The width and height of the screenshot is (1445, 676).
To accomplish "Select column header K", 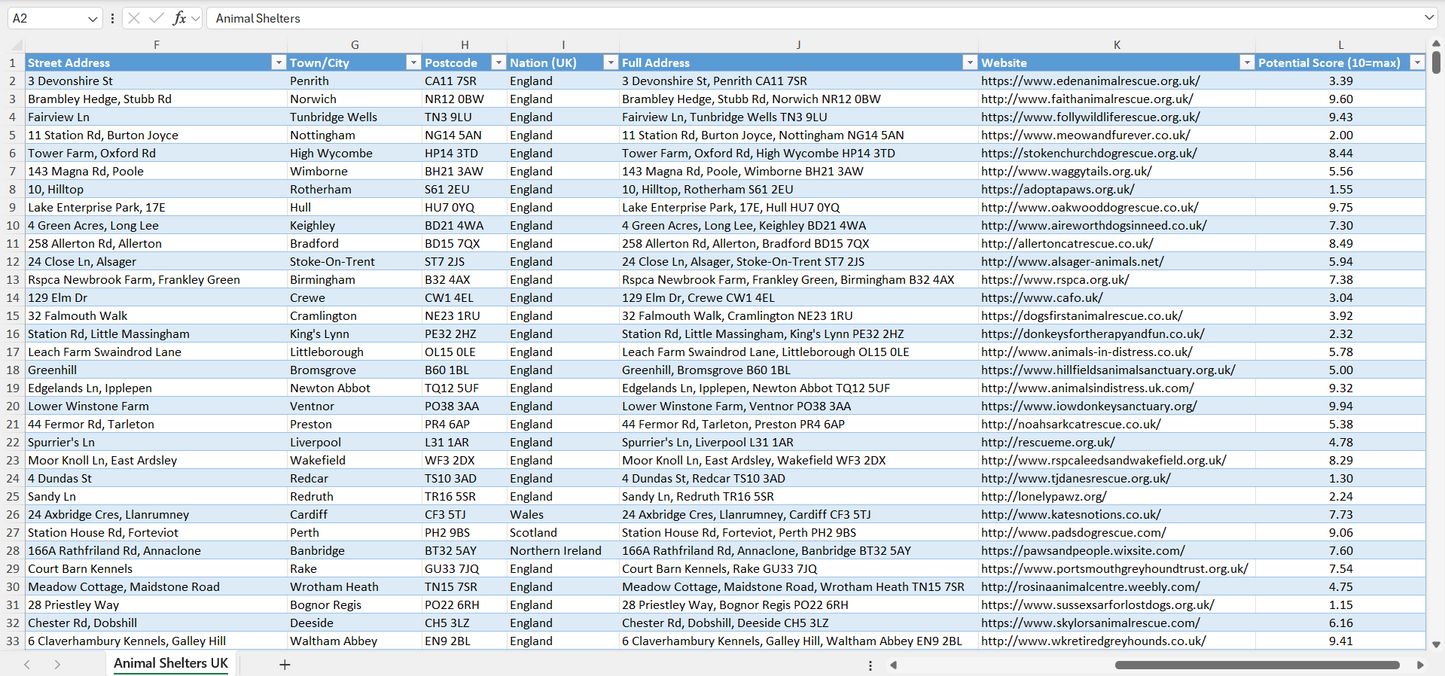I will click(x=1116, y=44).
